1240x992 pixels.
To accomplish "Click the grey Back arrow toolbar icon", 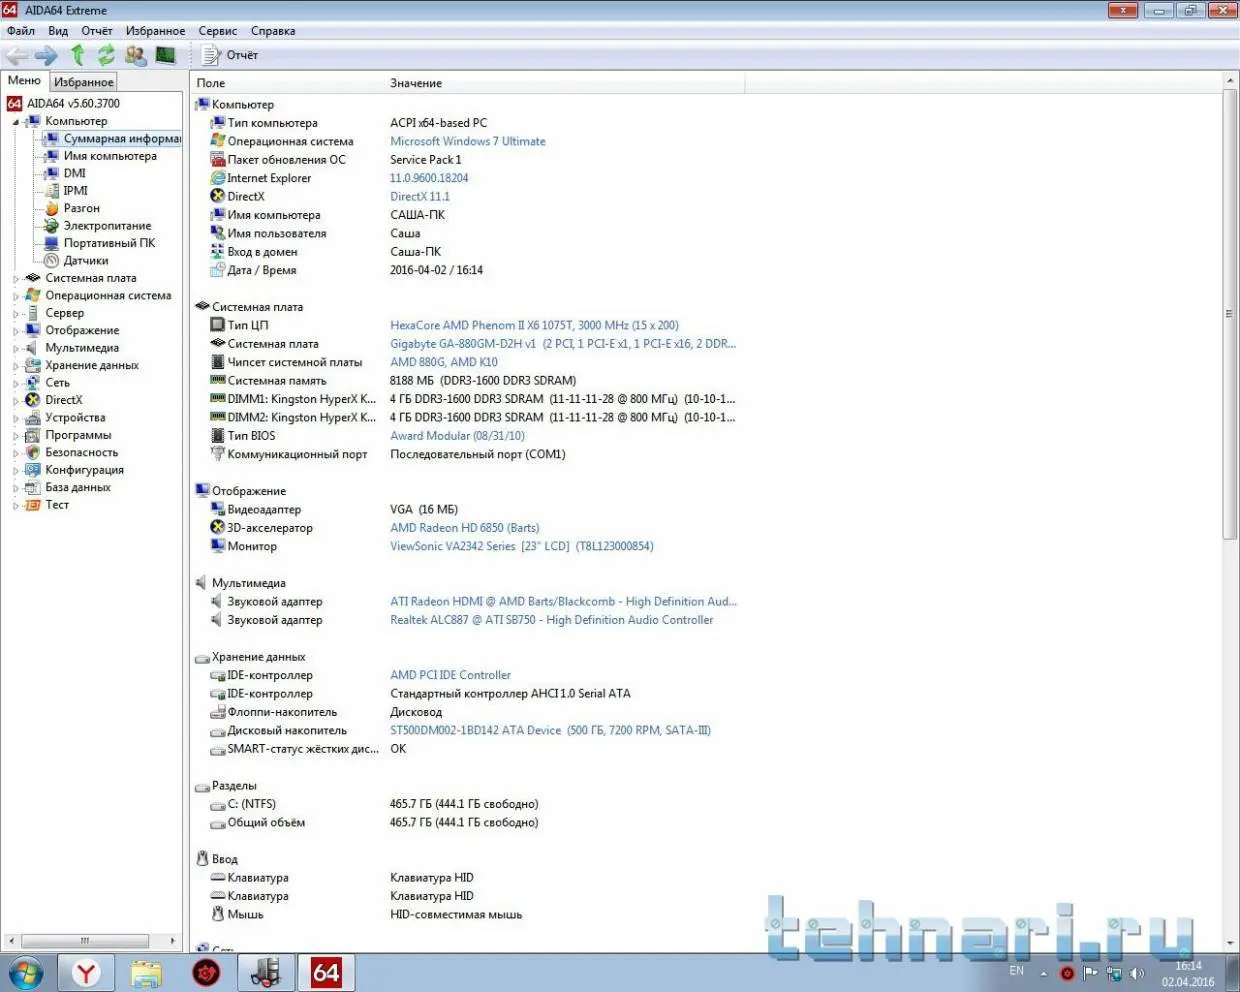I will (x=18, y=56).
